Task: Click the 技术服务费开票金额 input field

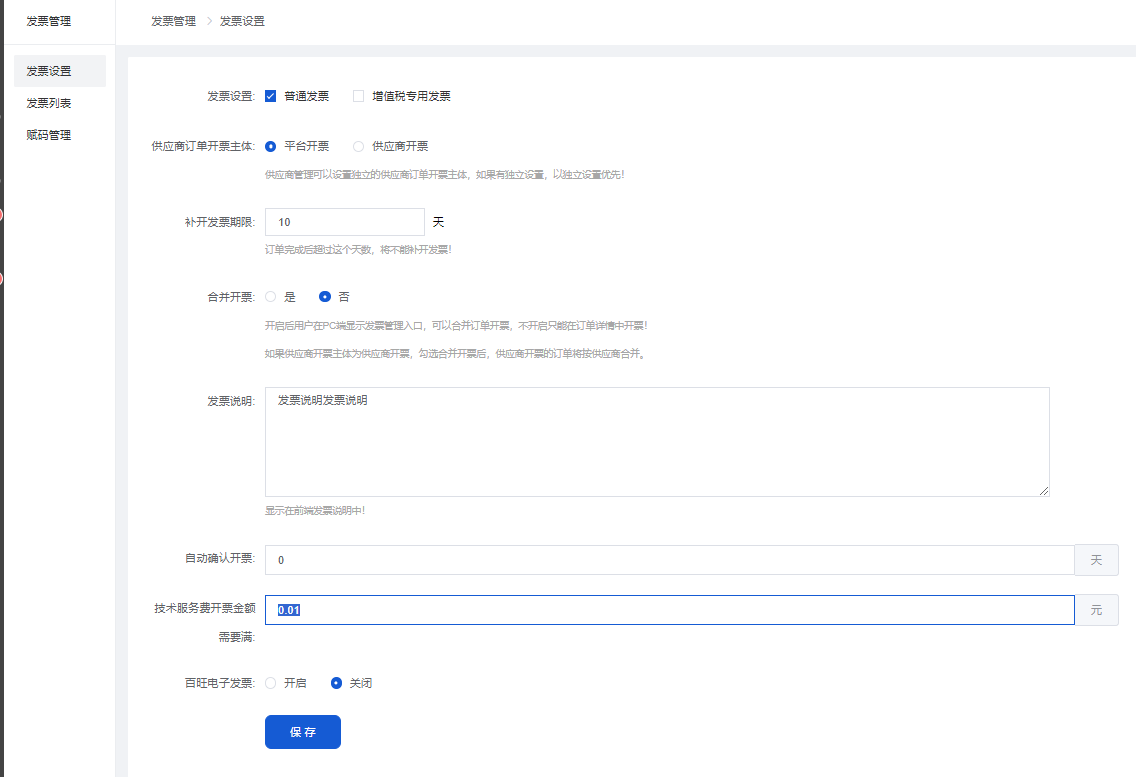Action: 668,610
